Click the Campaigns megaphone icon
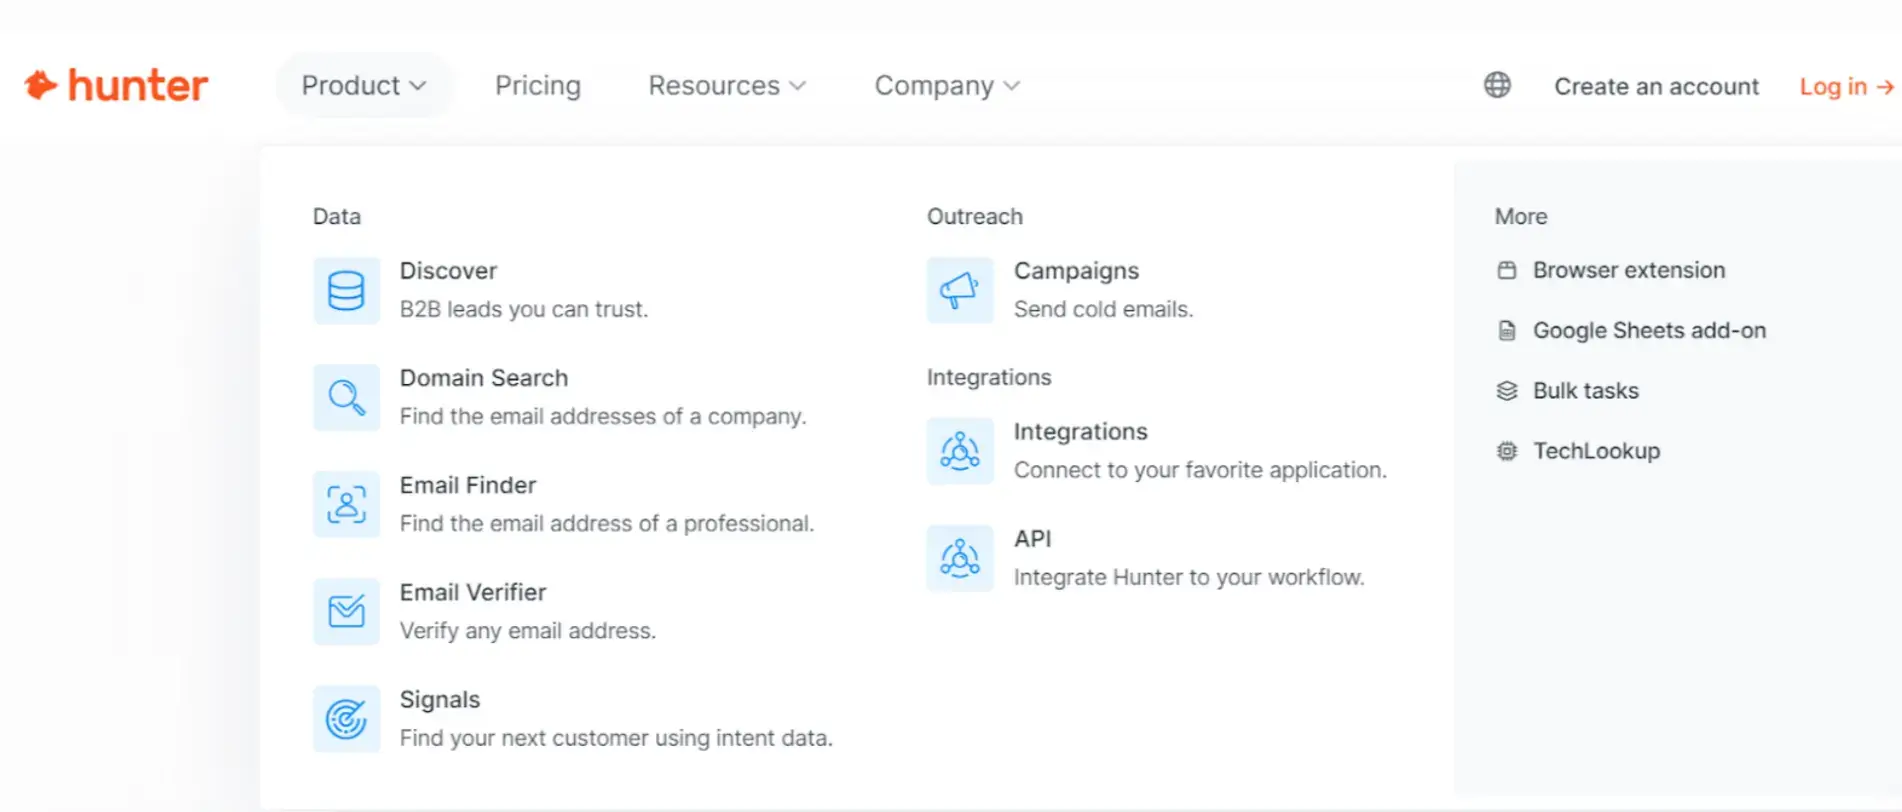This screenshot has height=812, width=1902. (x=960, y=291)
